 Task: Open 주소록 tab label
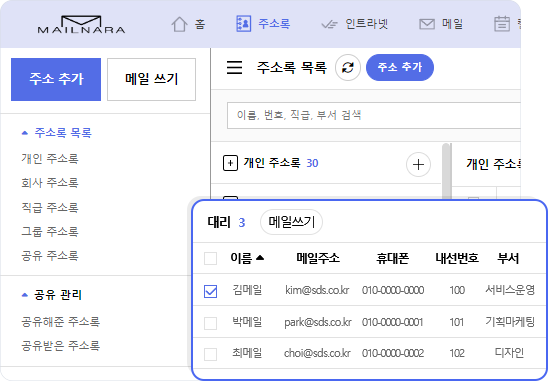[274, 24]
